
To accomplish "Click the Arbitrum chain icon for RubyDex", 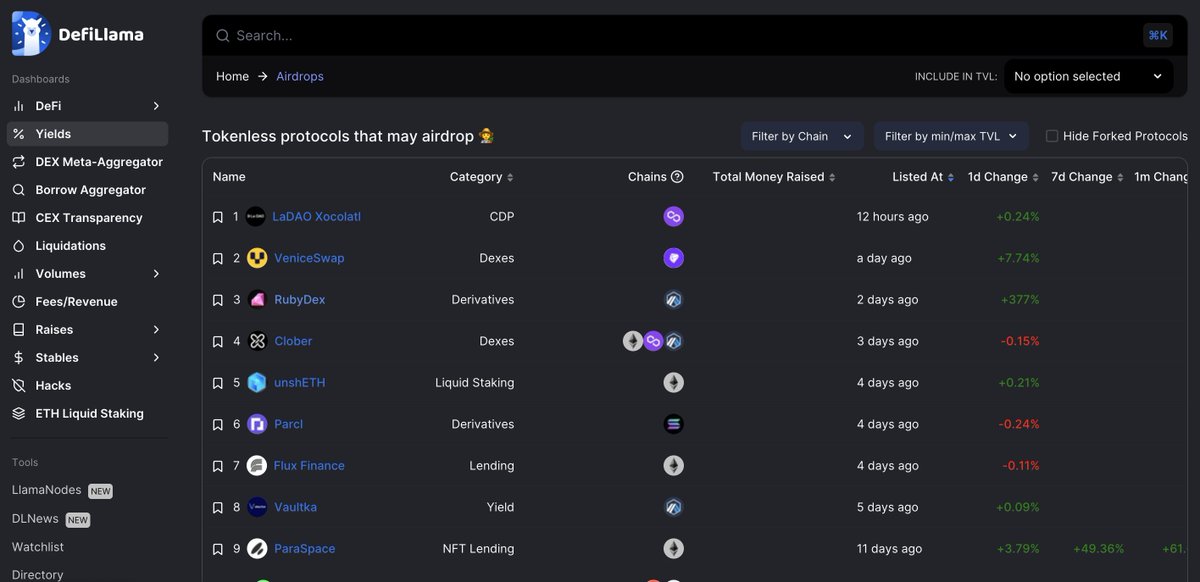I will point(673,299).
